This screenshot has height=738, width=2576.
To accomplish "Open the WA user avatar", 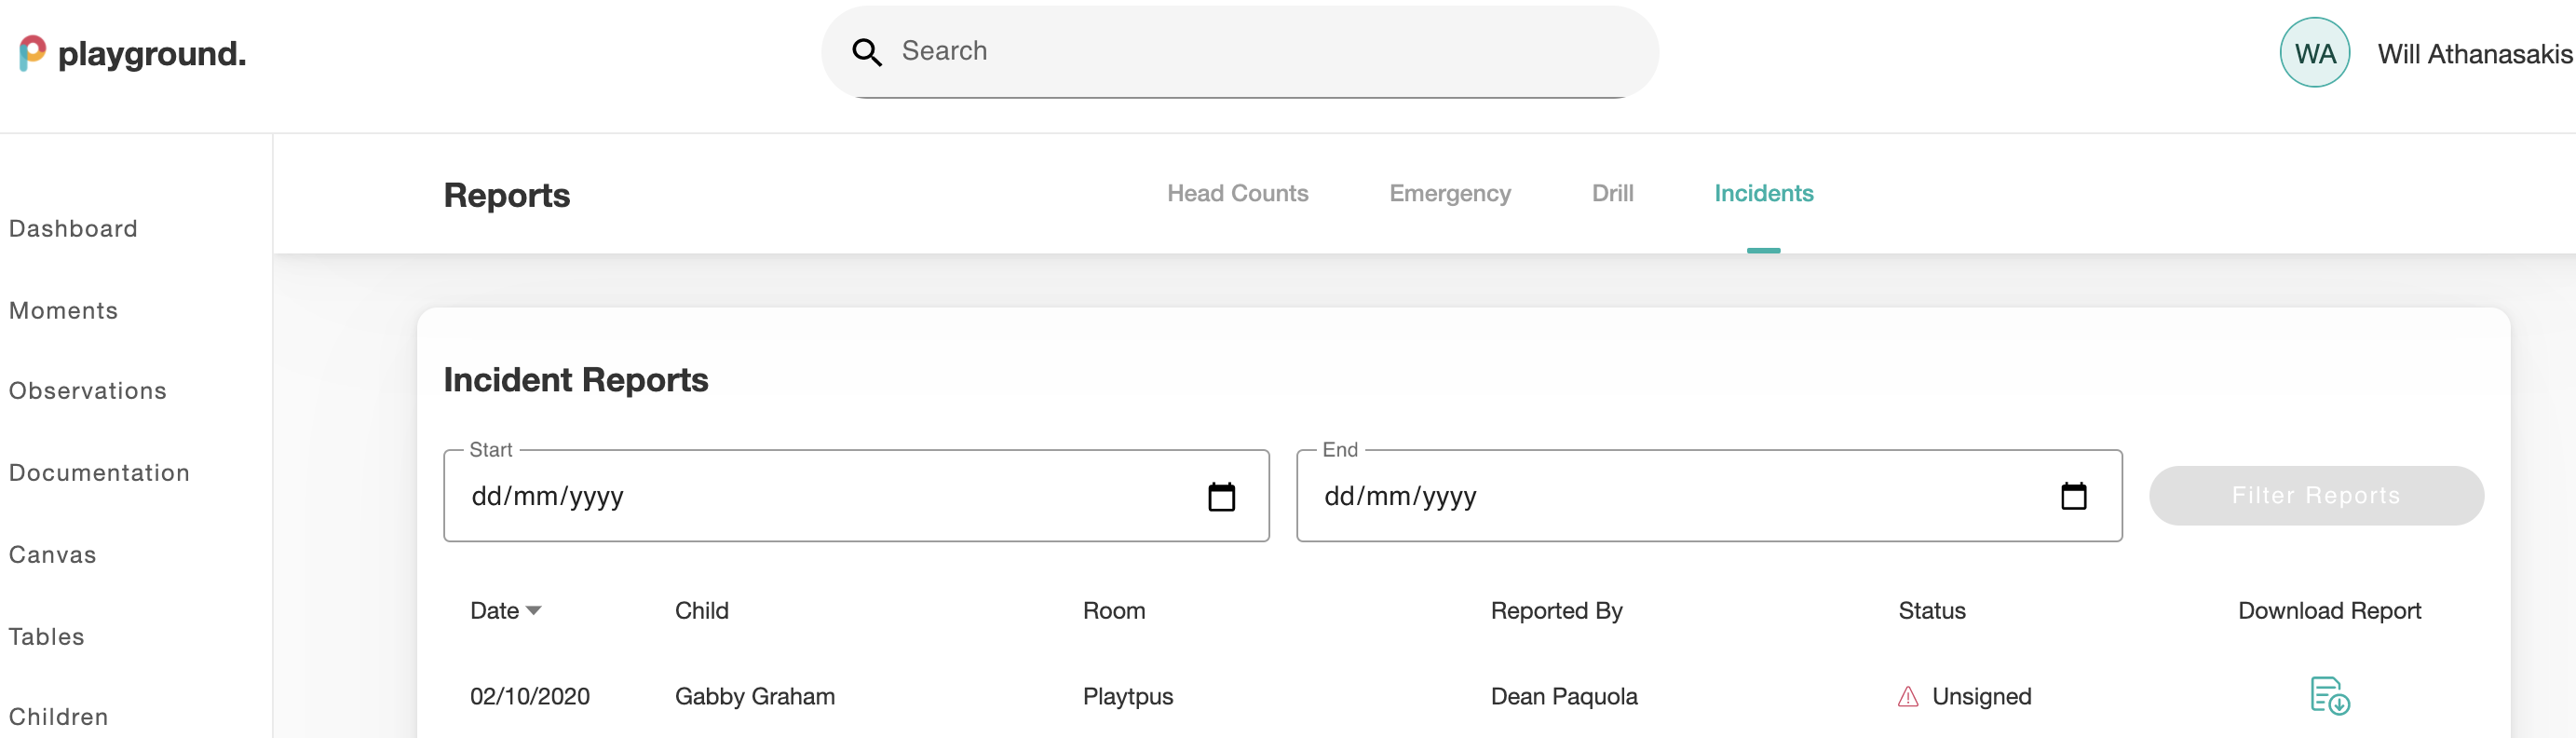I will [x=2314, y=53].
